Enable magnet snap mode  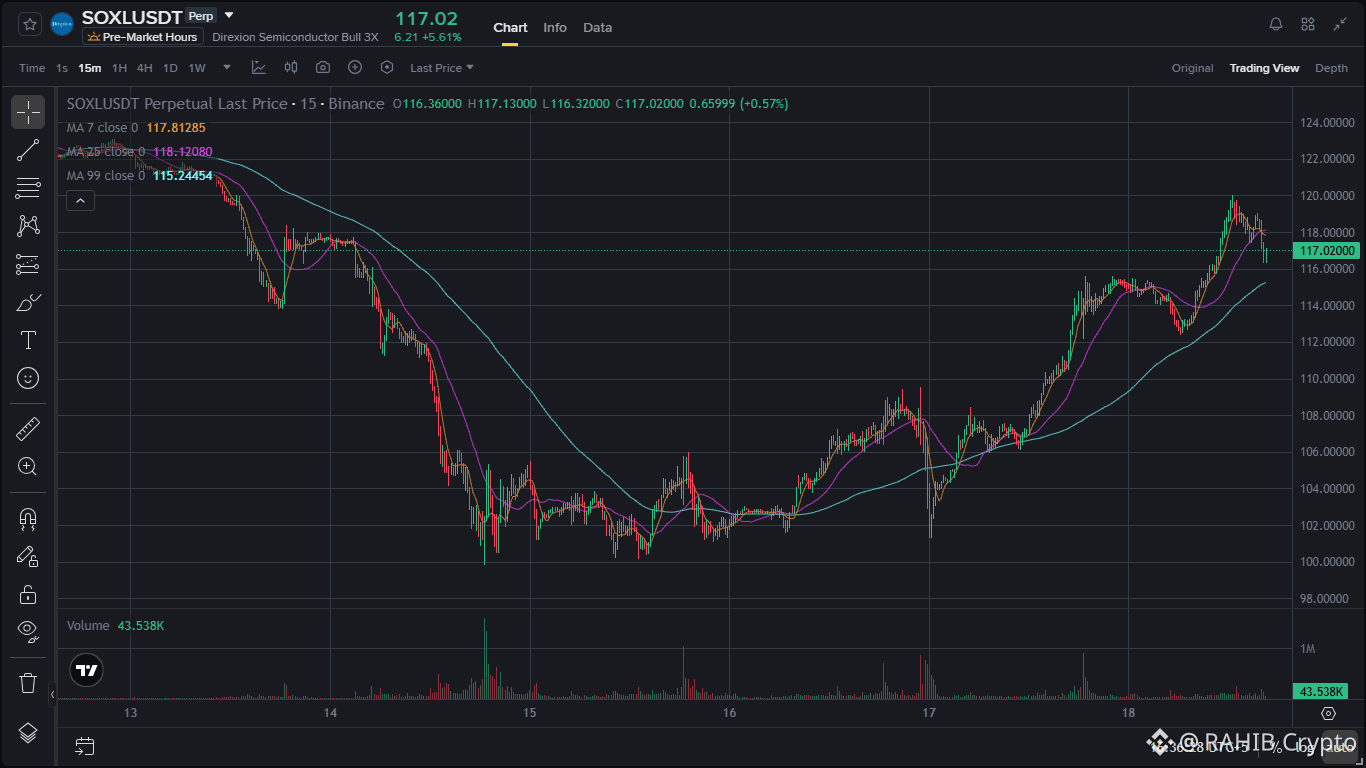pyautogui.click(x=28, y=518)
